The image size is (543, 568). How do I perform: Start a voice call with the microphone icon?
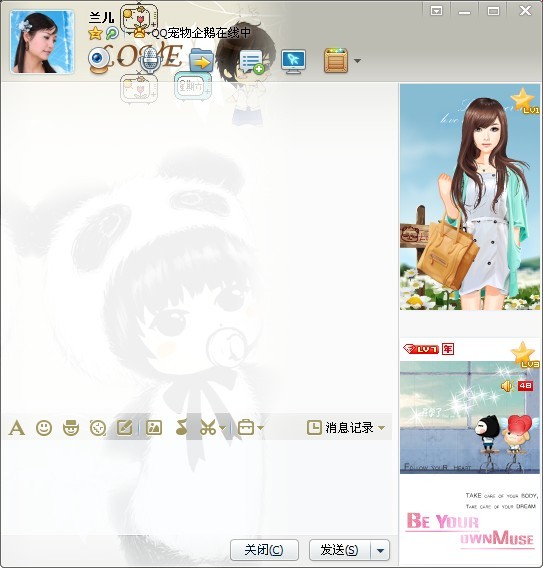151,60
